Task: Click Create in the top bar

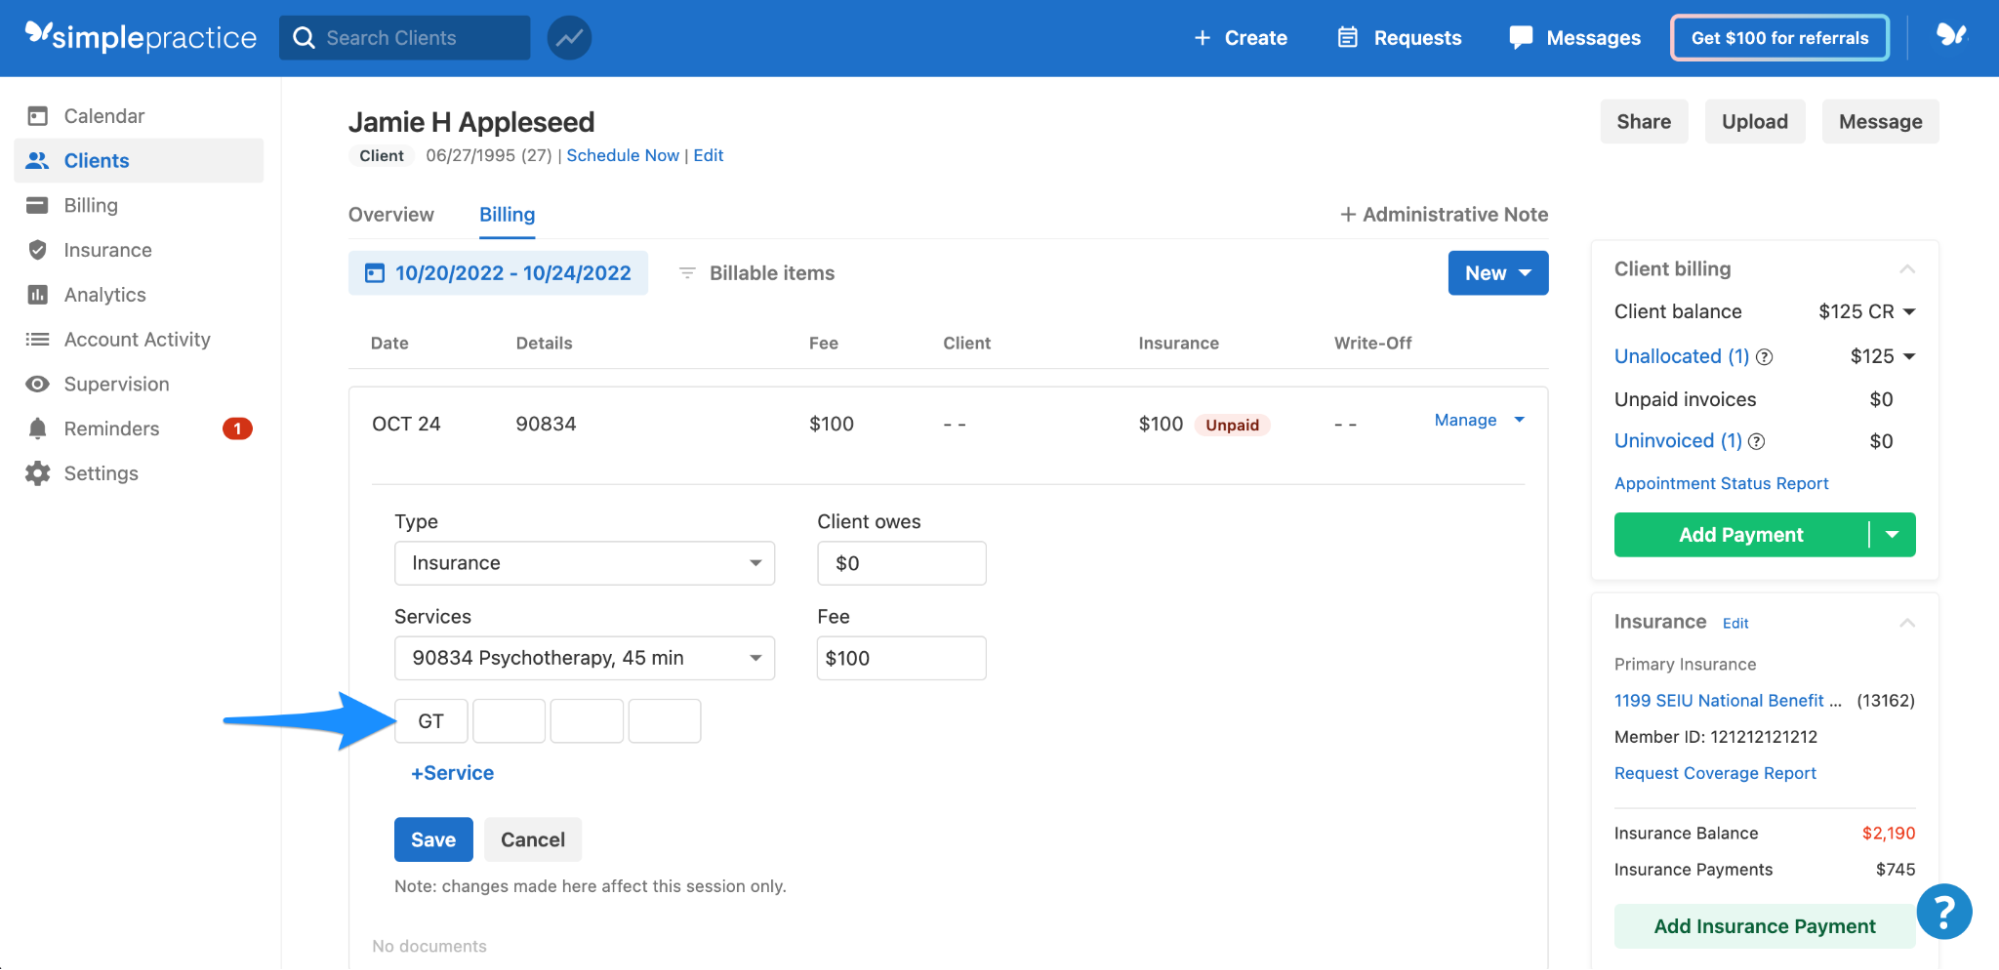Action: click(x=1240, y=38)
